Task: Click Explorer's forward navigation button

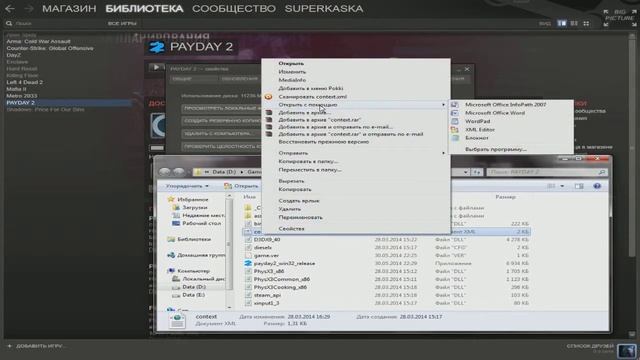Action: pyautogui.click(x=179, y=172)
